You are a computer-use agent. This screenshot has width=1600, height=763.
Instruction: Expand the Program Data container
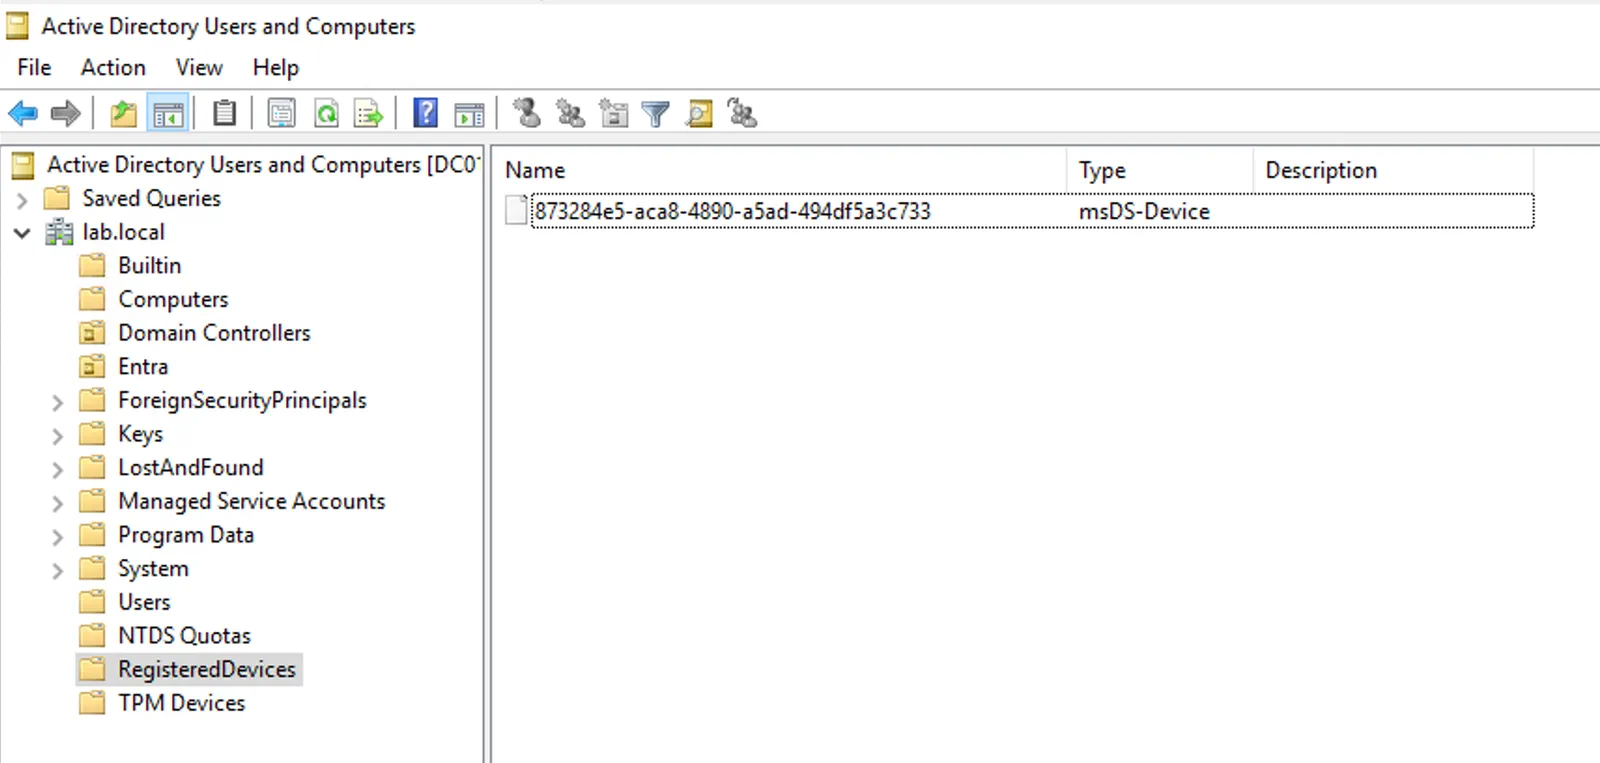point(57,537)
